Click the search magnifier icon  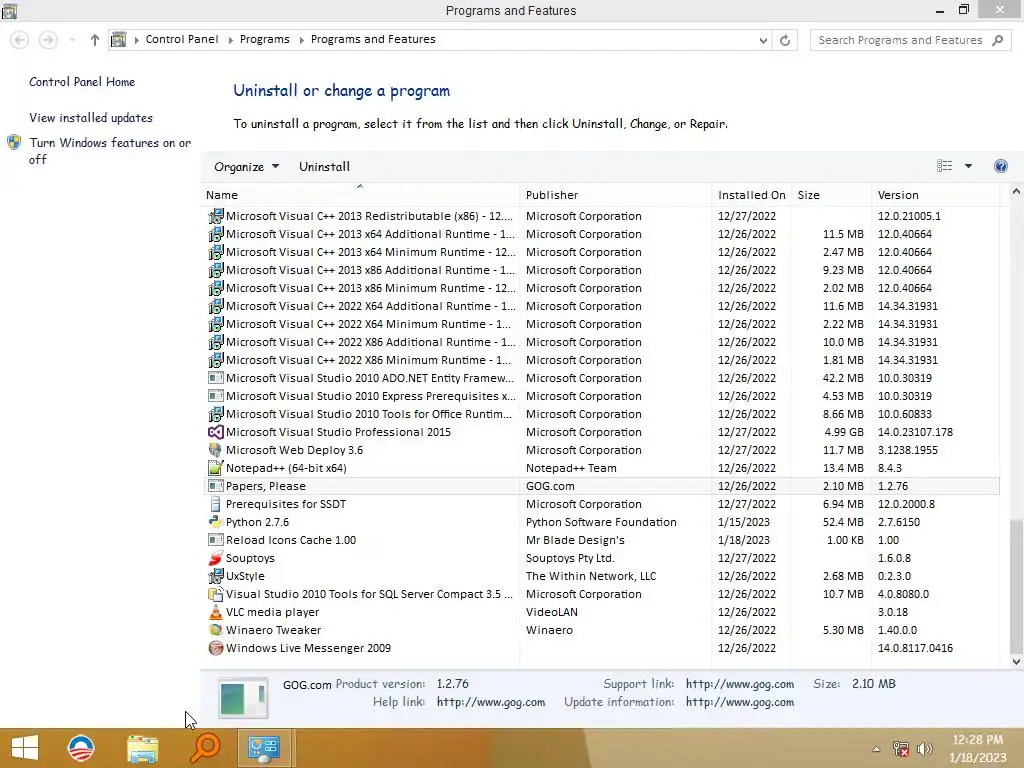tap(997, 40)
